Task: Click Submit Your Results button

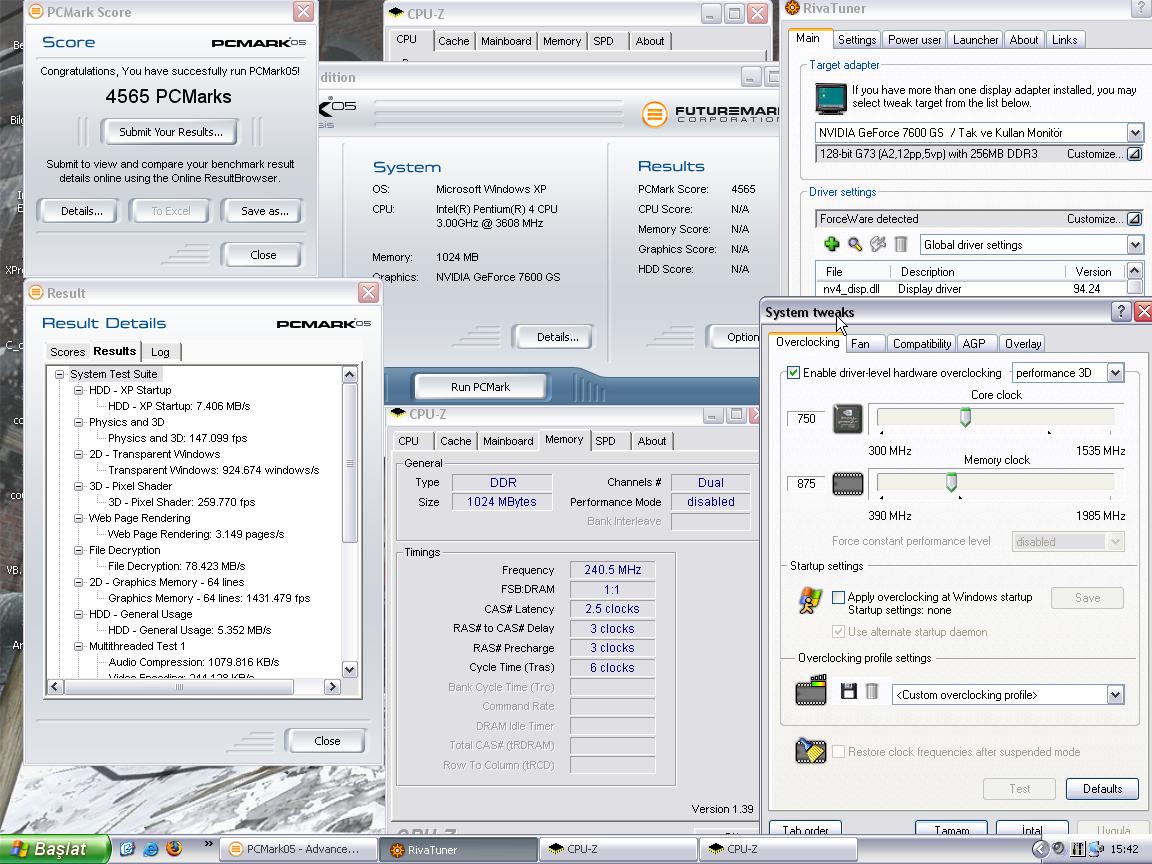Action: pos(170,132)
